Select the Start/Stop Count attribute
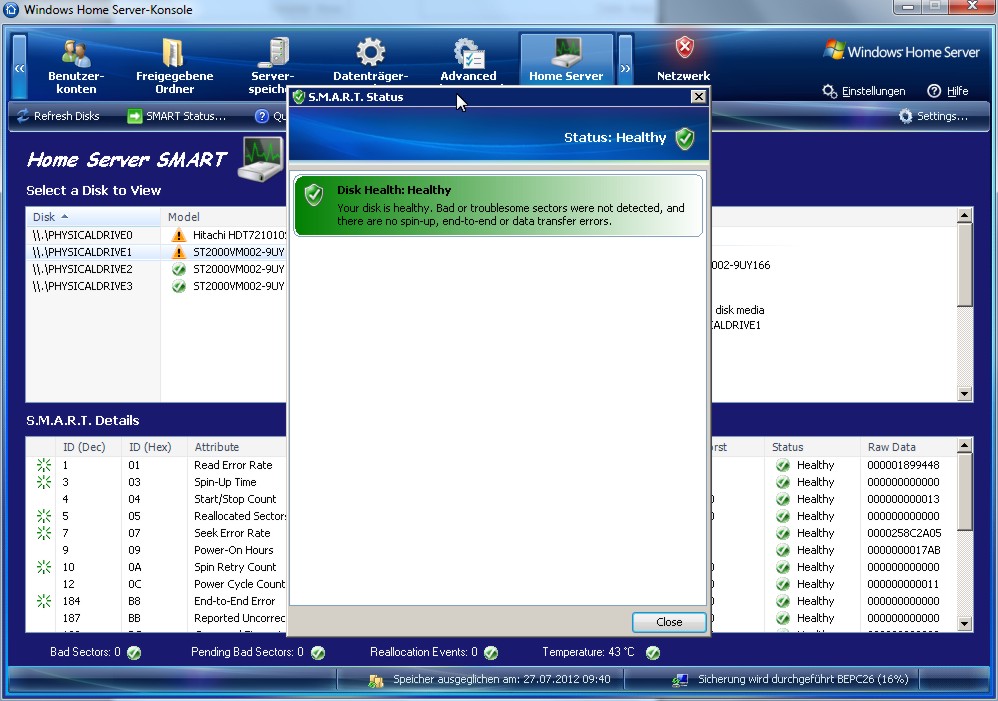 click(x=235, y=499)
